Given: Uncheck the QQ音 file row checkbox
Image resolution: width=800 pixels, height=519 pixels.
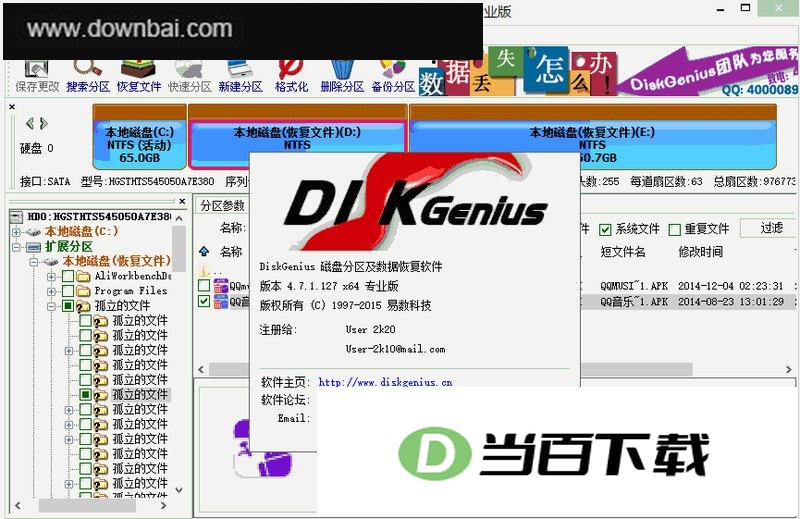Looking at the screenshot, I should point(204,301).
